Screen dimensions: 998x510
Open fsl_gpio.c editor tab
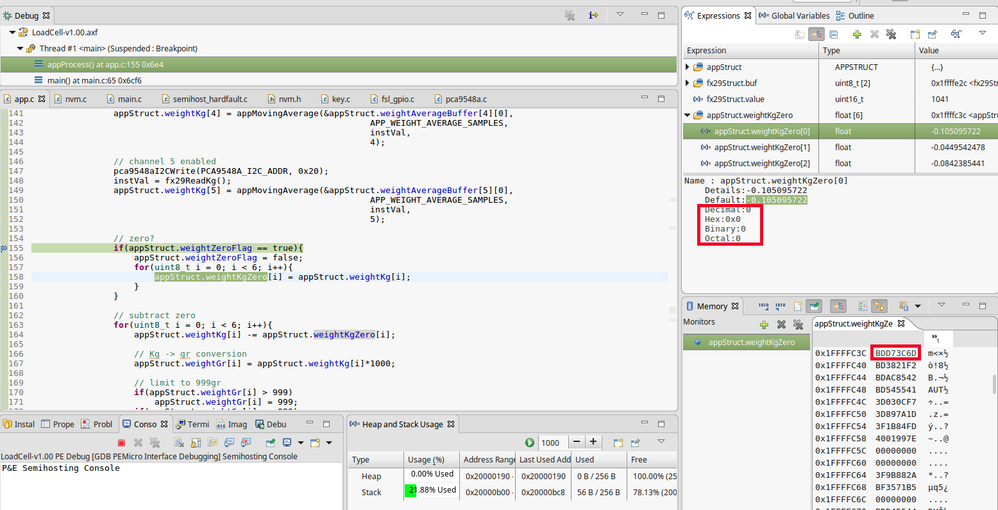pos(391,99)
